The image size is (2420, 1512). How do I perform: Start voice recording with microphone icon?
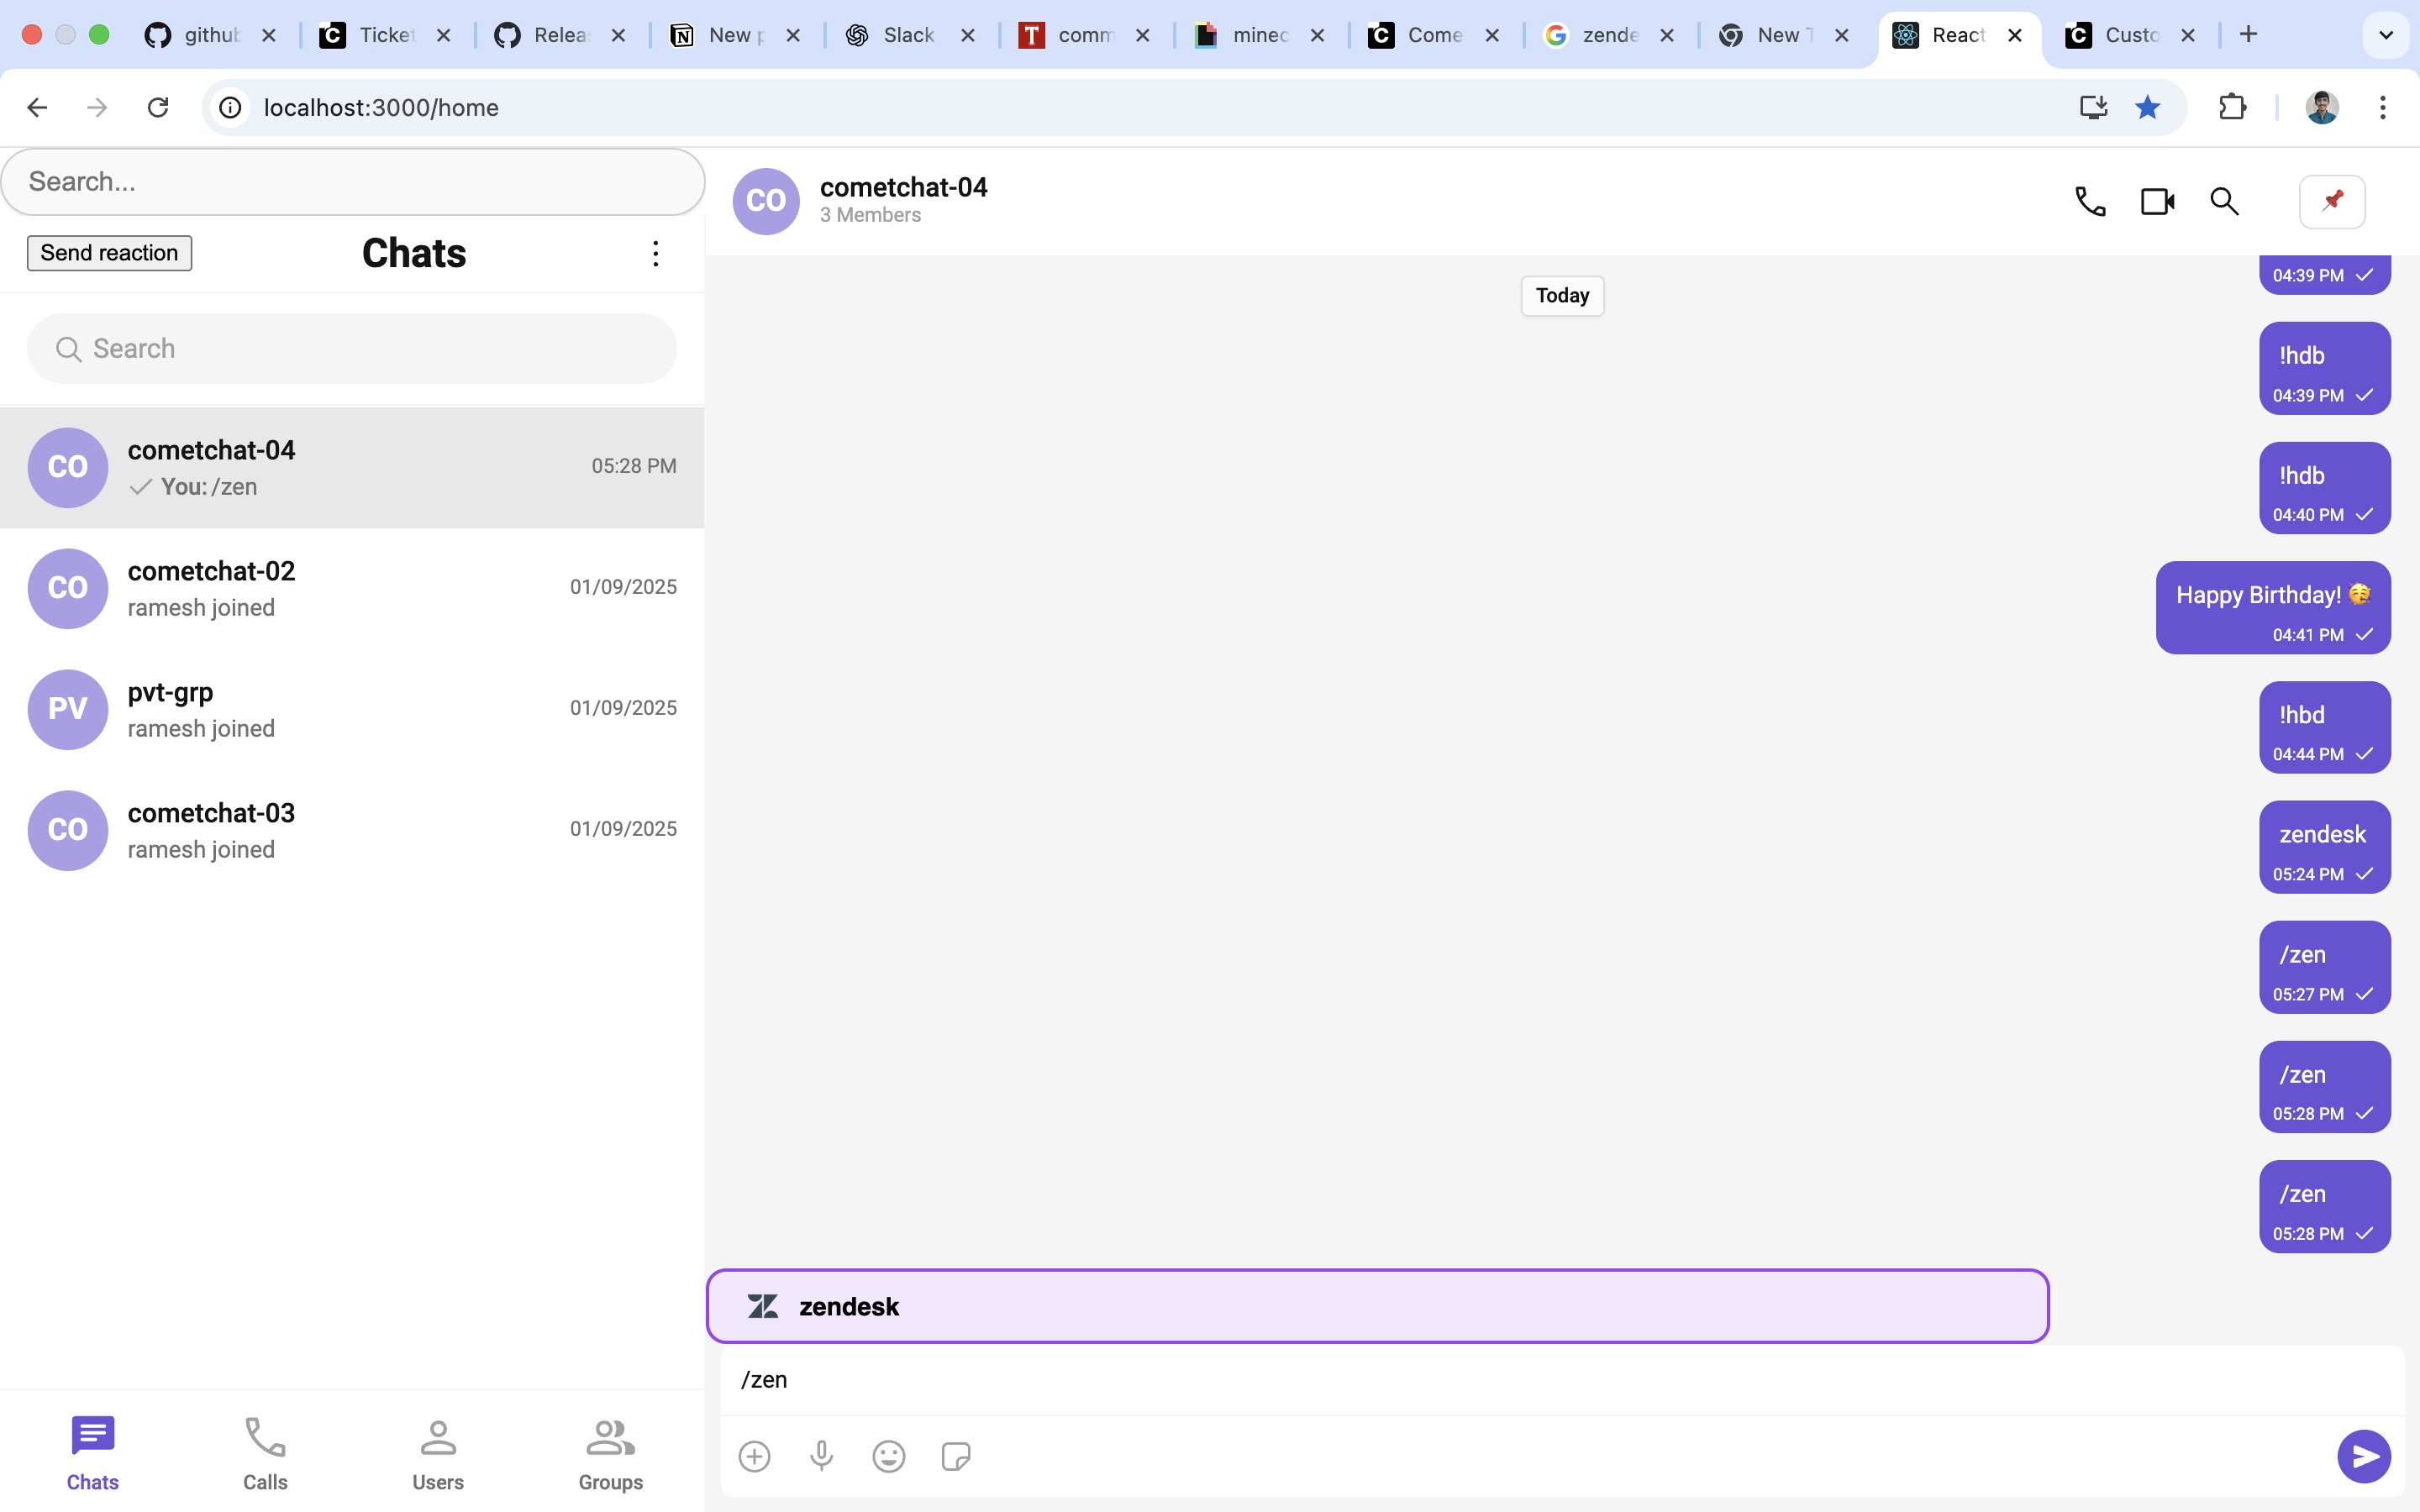pyautogui.click(x=821, y=1456)
